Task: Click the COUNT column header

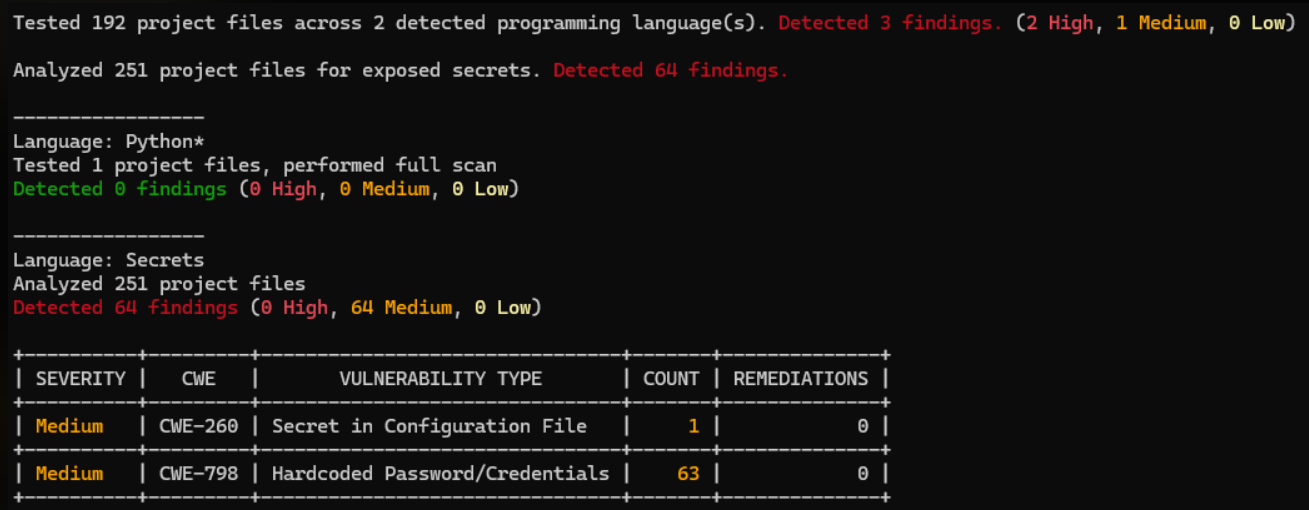Action: coord(671,379)
